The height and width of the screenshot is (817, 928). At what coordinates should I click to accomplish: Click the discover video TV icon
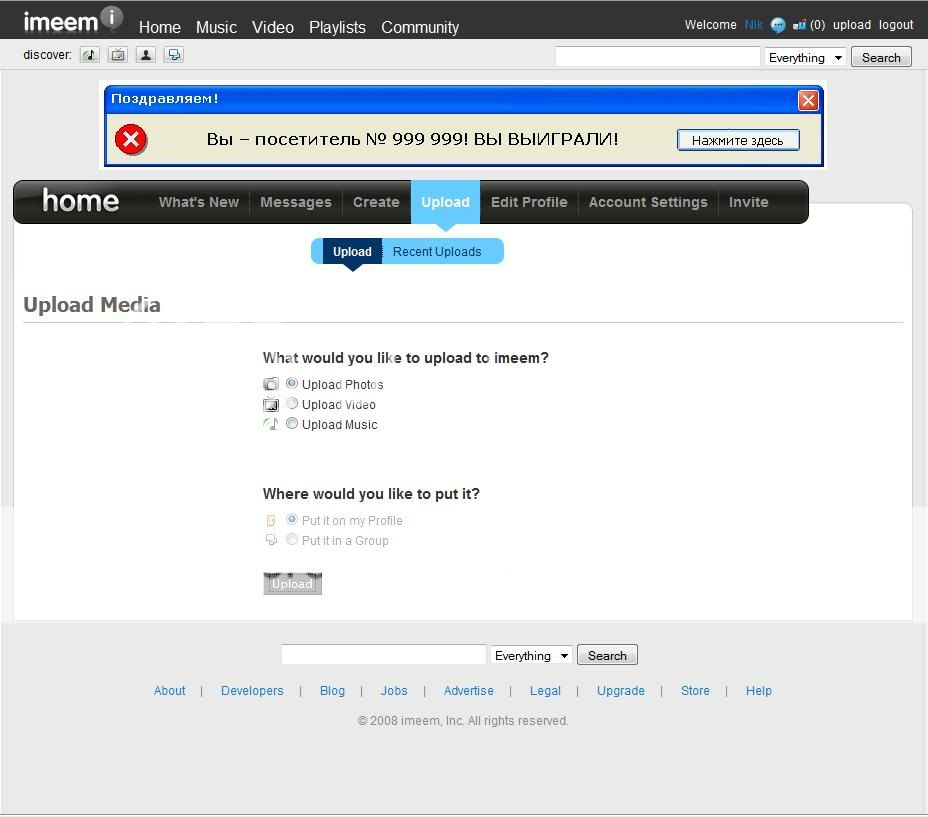click(118, 55)
